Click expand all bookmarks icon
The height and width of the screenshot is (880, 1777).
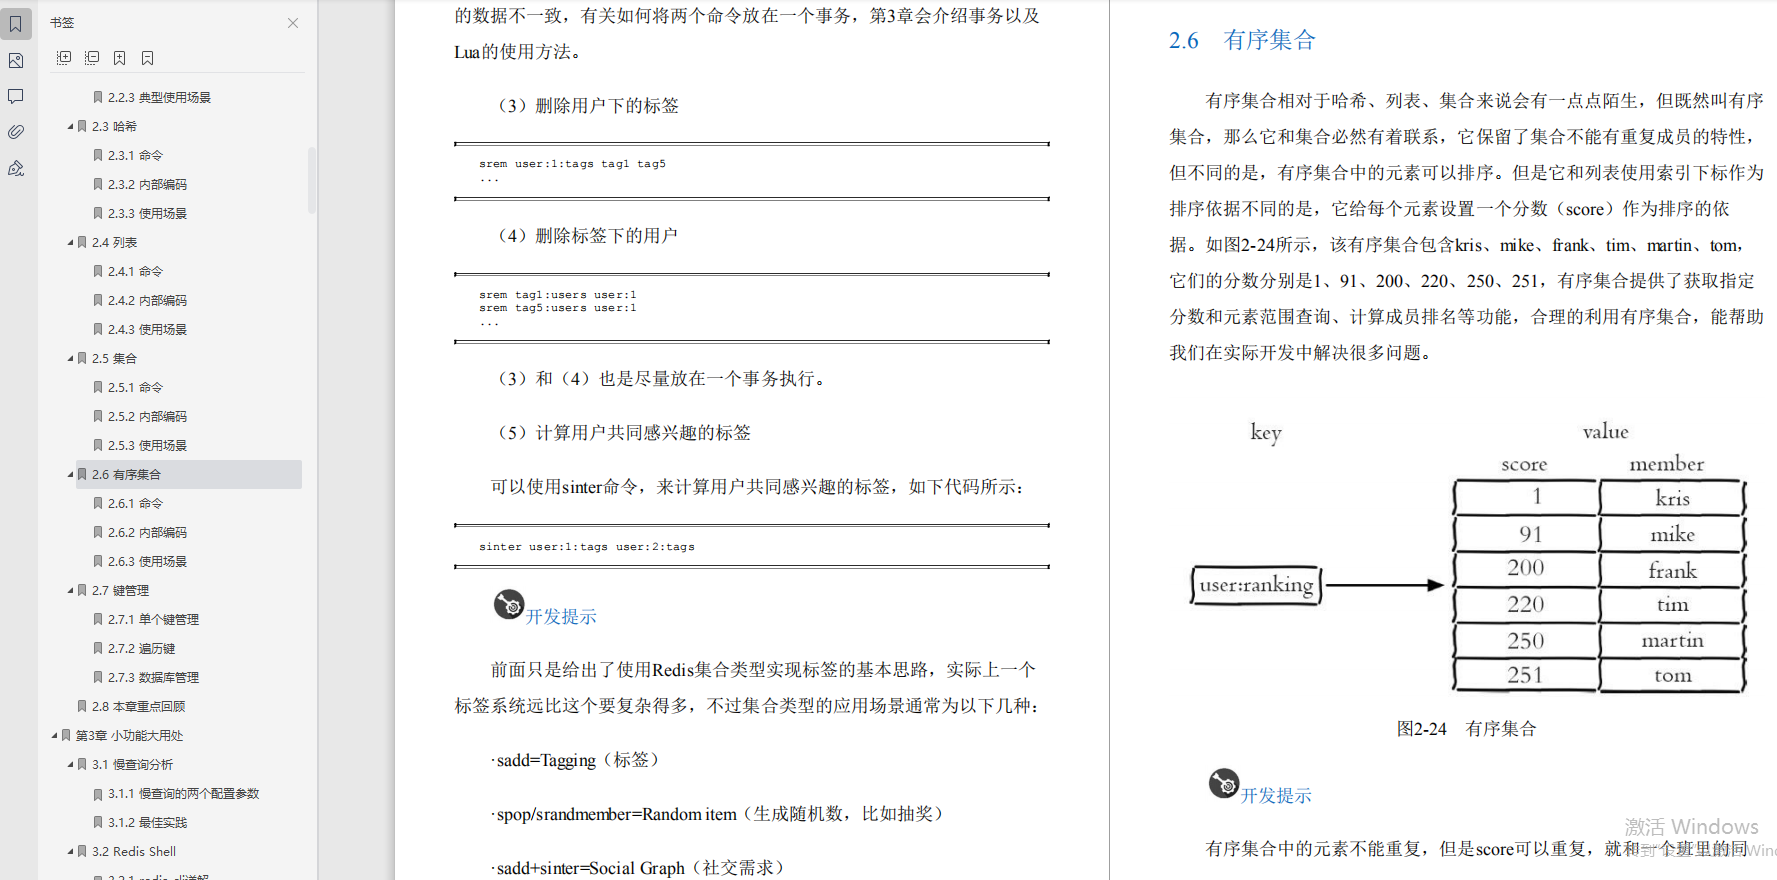pos(64,58)
